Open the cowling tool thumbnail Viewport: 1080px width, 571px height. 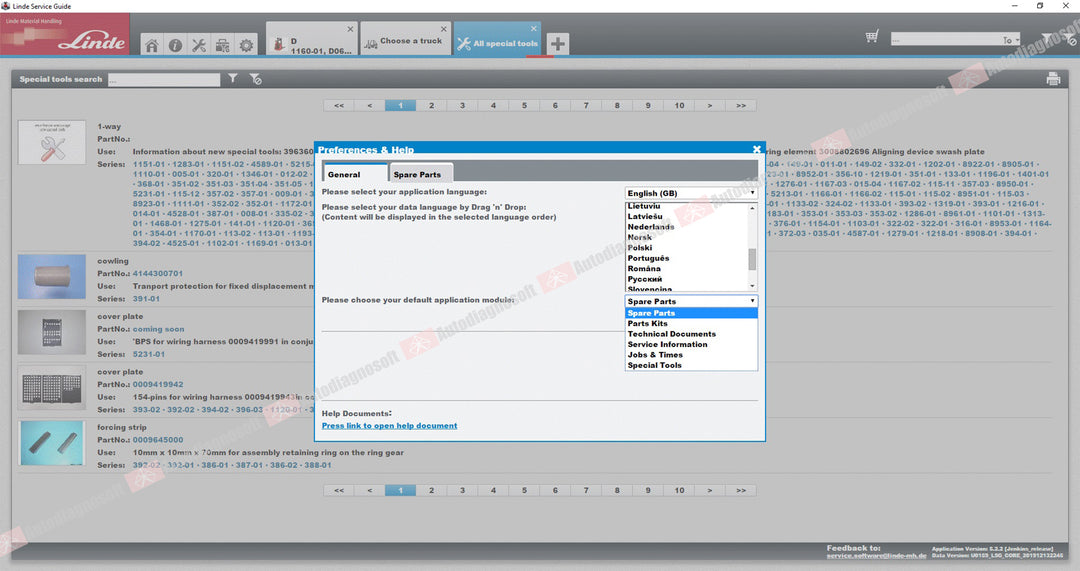(x=52, y=276)
